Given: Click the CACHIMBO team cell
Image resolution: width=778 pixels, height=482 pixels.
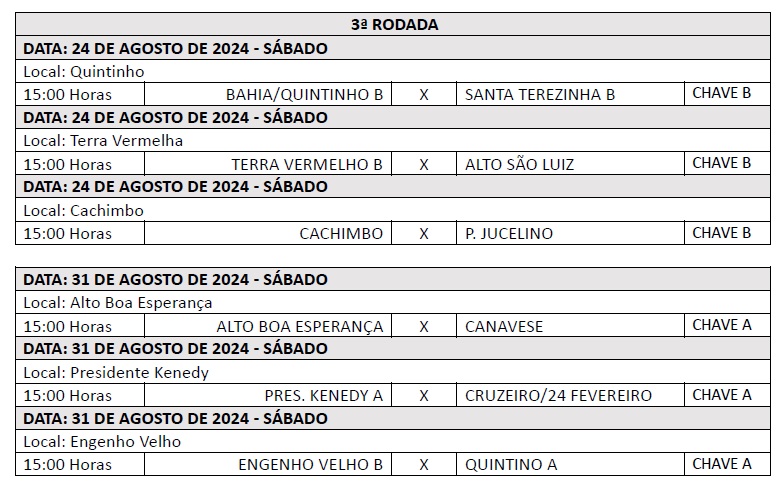Looking at the screenshot, I should (x=268, y=233).
